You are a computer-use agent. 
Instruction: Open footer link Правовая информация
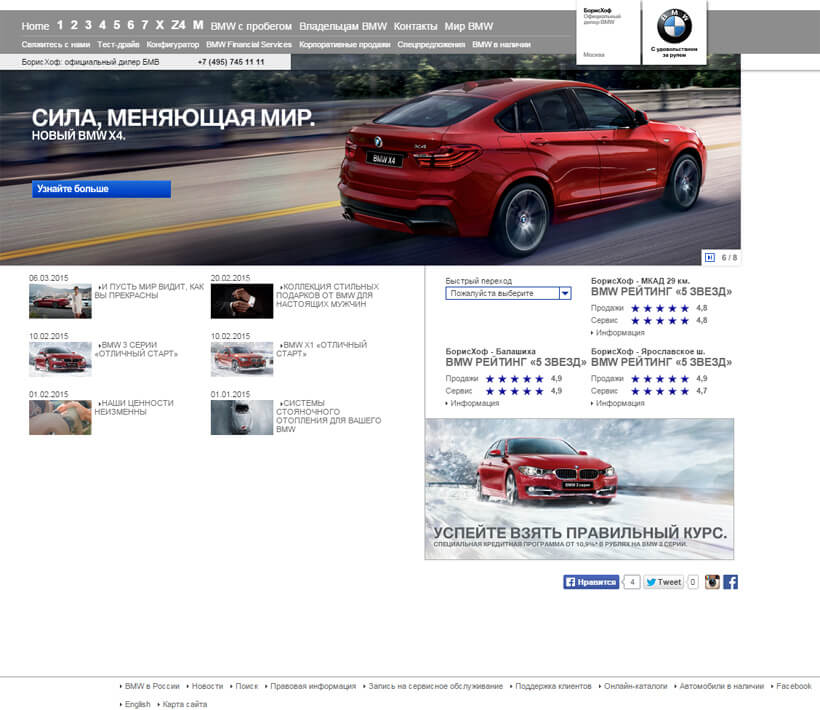pyautogui.click(x=311, y=686)
